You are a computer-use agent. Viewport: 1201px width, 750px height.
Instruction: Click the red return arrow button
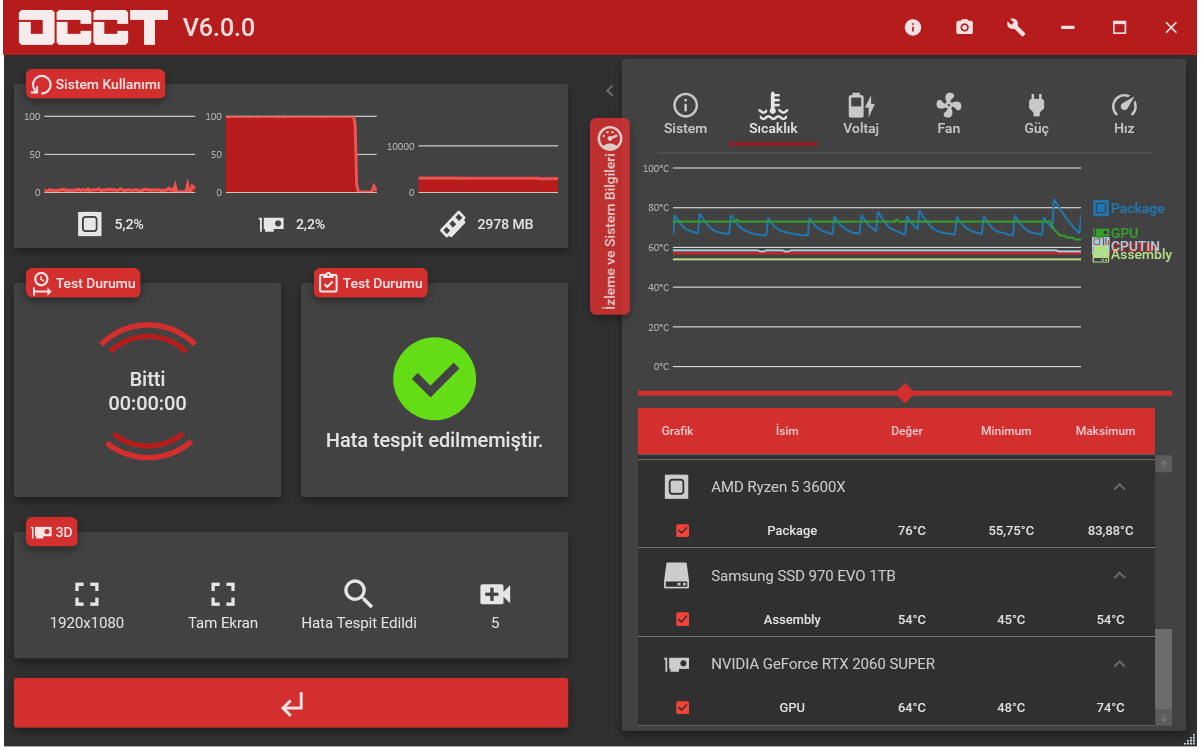coord(291,703)
